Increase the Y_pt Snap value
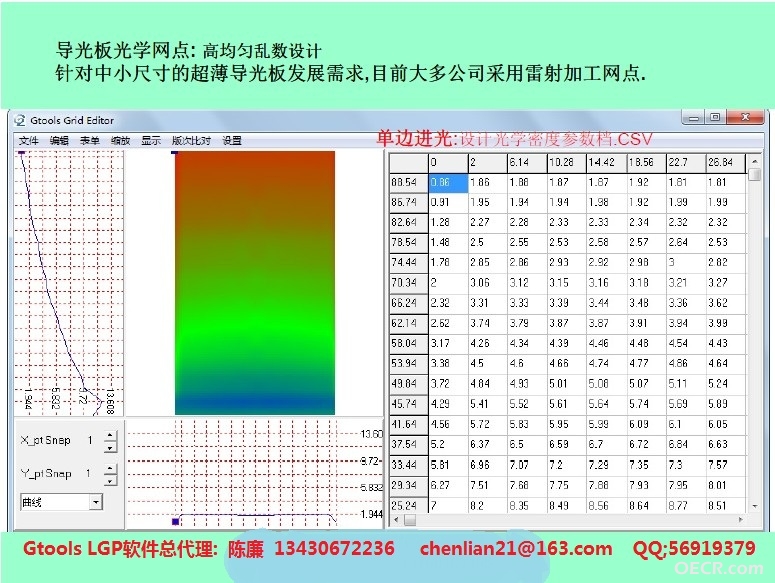This screenshot has width=775, height=583. [x=110, y=469]
